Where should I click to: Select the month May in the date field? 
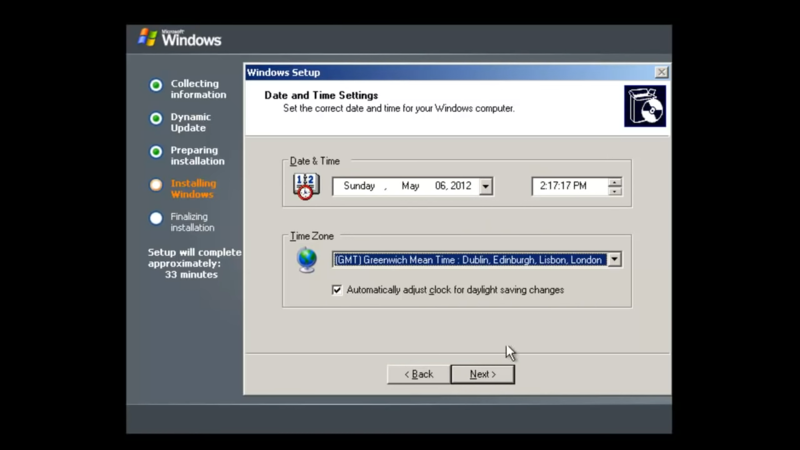point(410,186)
